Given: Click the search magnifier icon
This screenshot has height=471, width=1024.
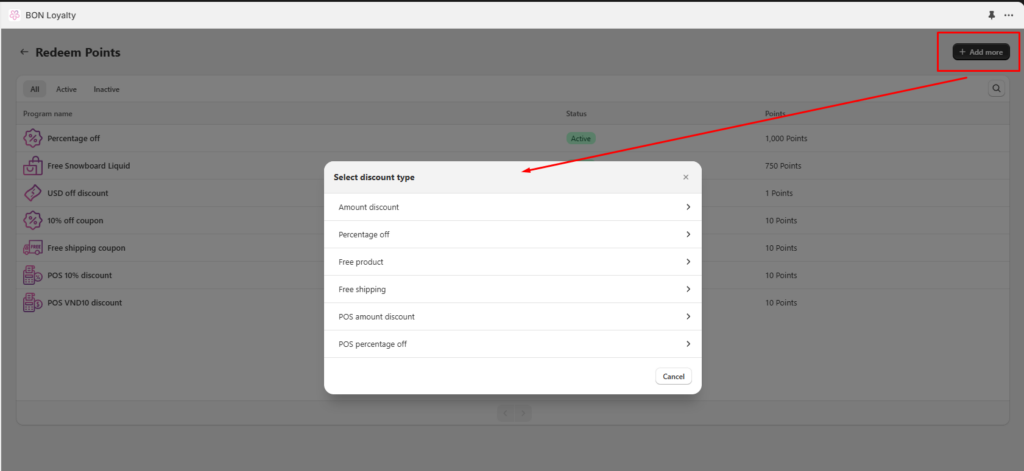Looking at the screenshot, I should [x=996, y=89].
